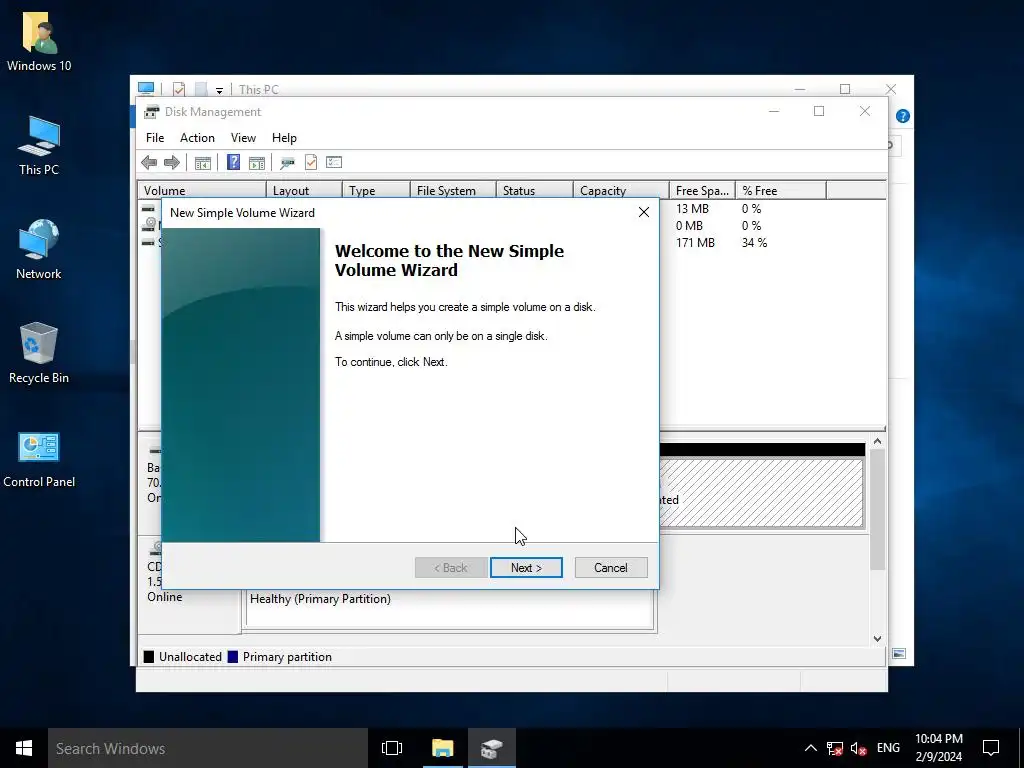Click the Forward arrow in Disk Management toolbar
Image resolution: width=1024 pixels, height=768 pixels.
[172, 163]
